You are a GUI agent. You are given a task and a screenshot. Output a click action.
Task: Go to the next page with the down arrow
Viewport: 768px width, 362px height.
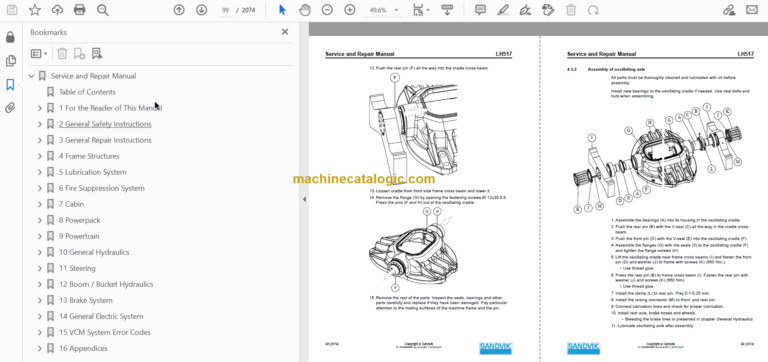click(x=201, y=10)
